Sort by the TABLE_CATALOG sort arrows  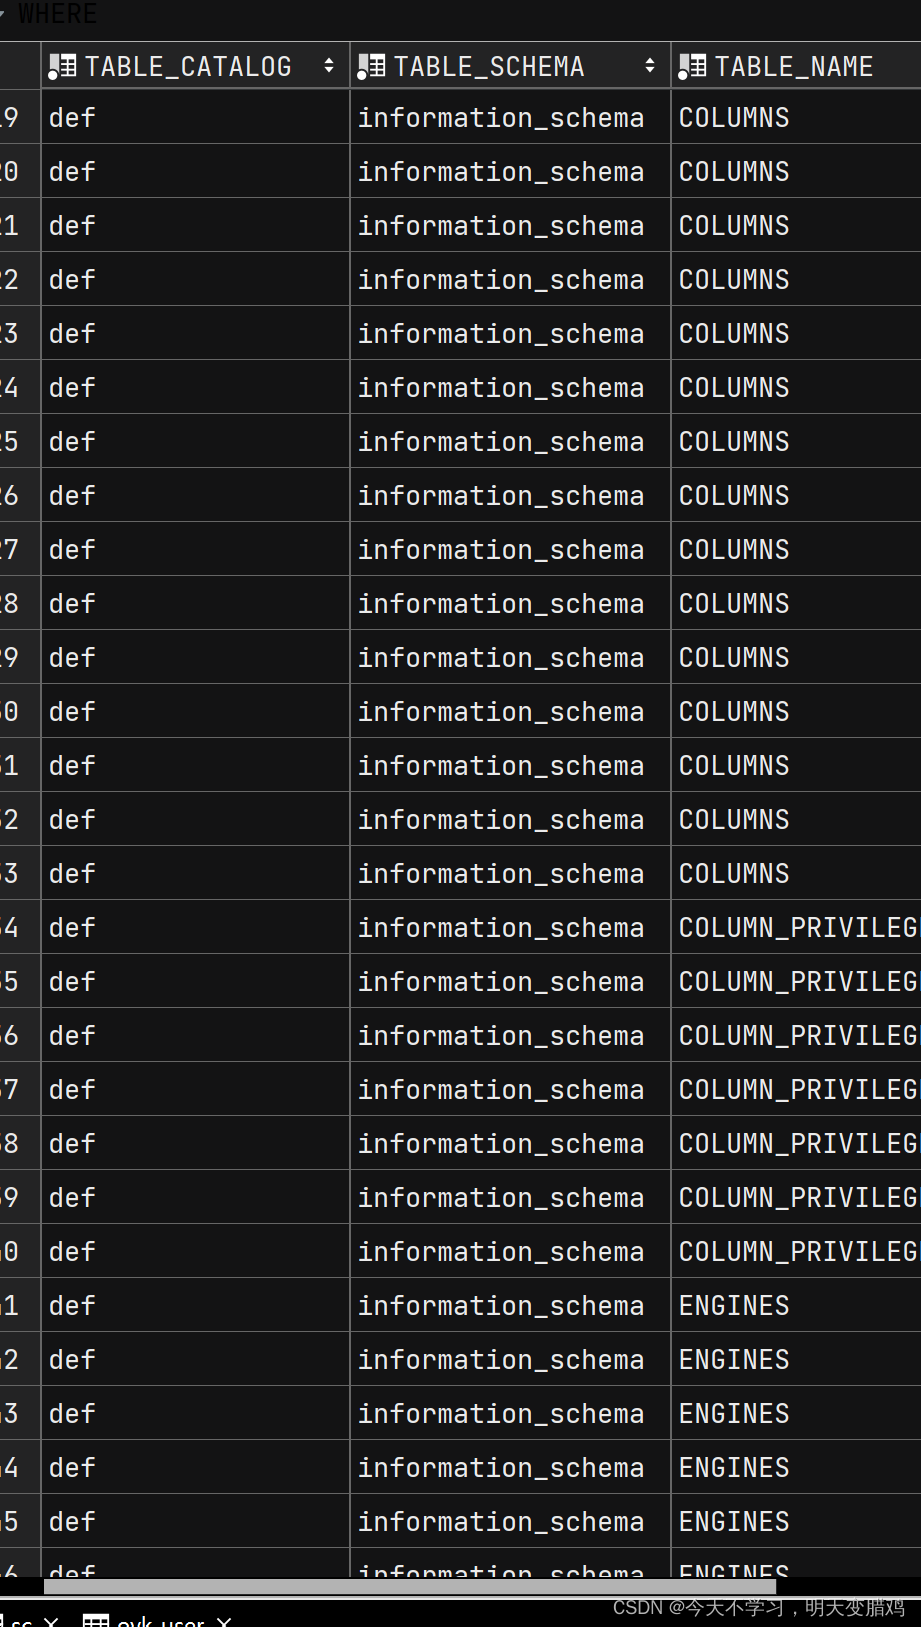(329, 66)
